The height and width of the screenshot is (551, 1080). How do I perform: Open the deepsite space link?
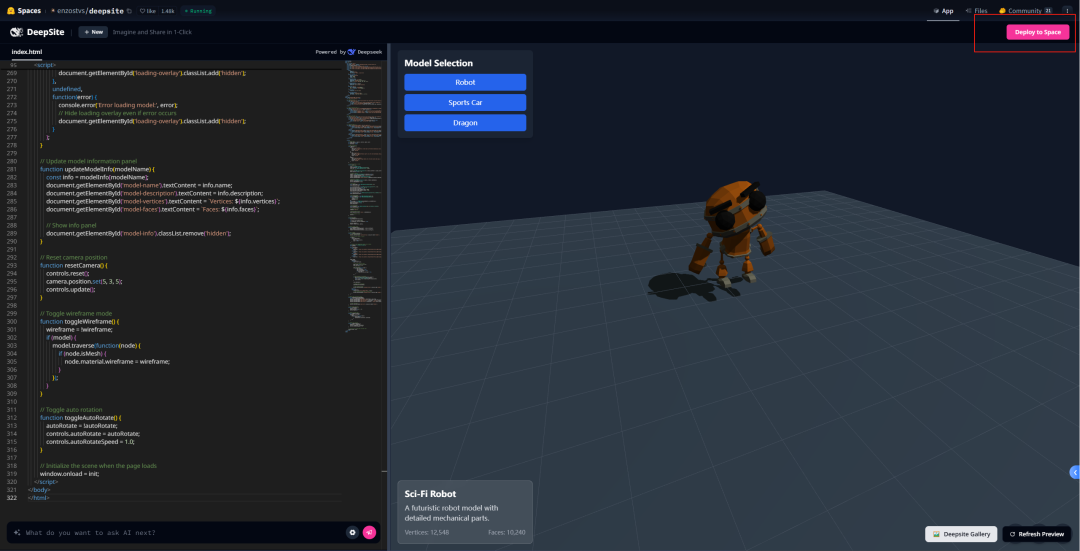(x=105, y=11)
